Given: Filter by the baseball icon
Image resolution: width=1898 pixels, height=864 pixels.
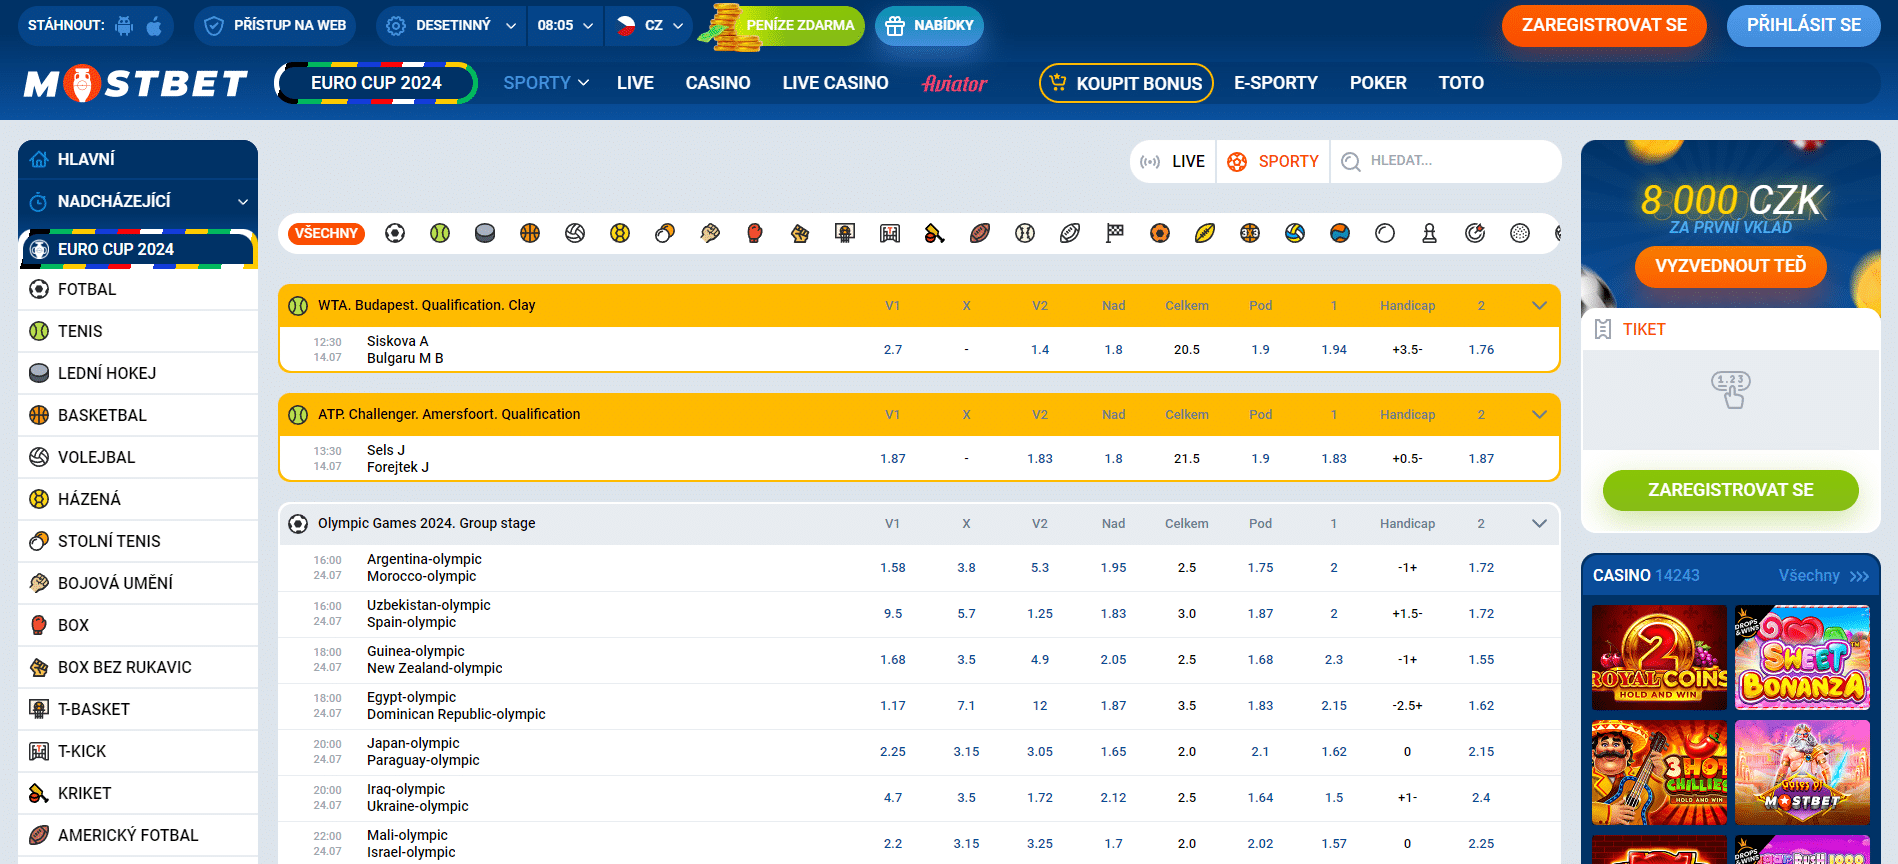Looking at the screenshot, I should tap(1025, 233).
